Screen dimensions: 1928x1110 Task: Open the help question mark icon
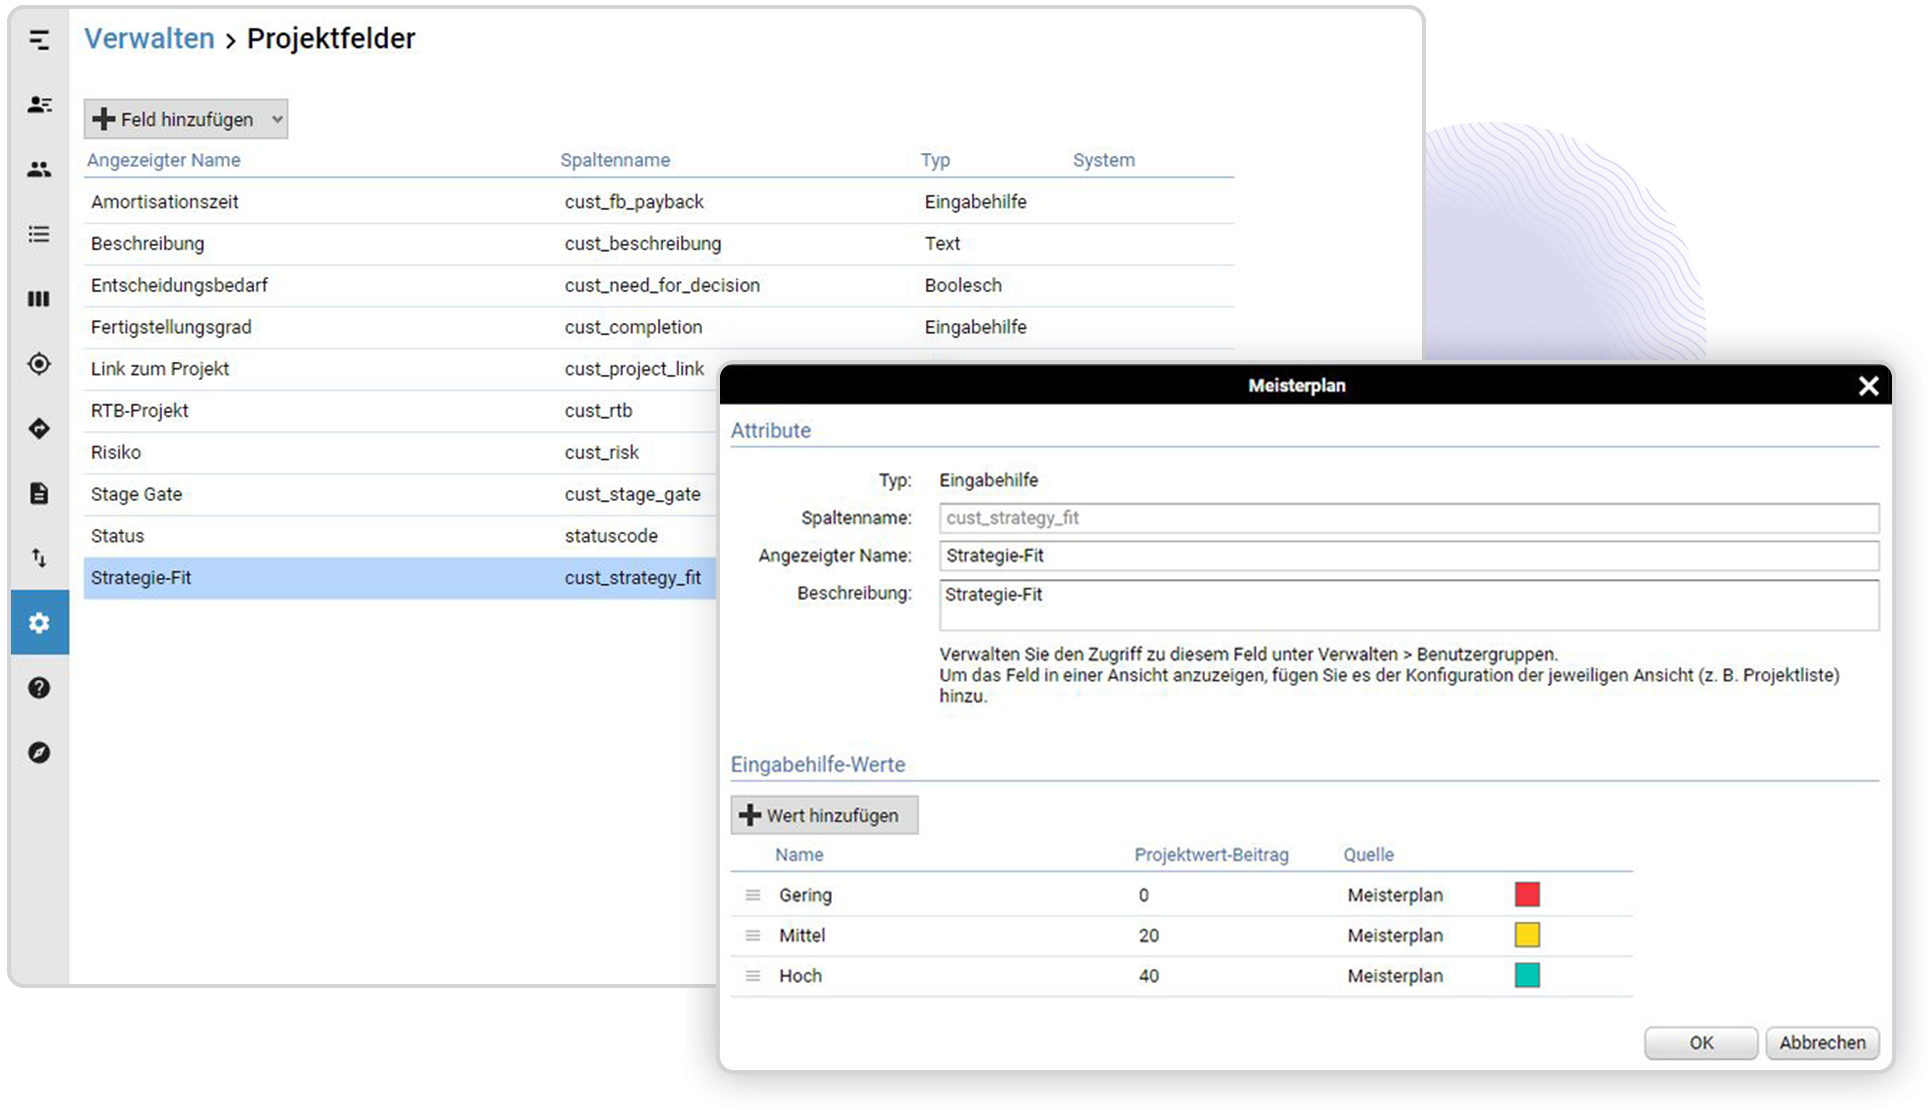pos(39,688)
